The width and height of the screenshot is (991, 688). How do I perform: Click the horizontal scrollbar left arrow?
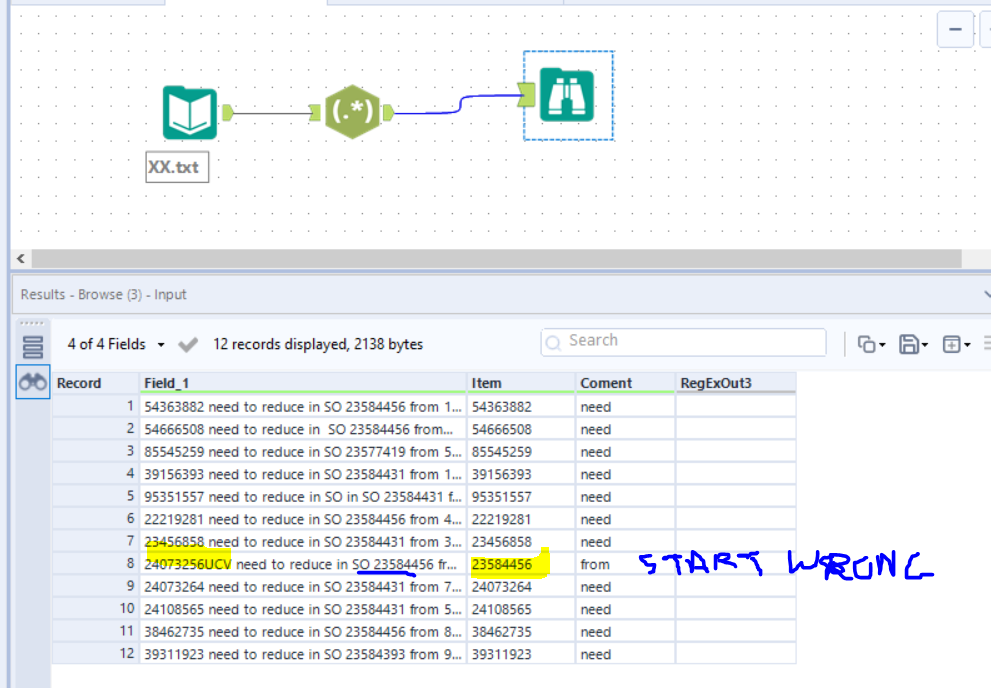(x=21, y=258)
